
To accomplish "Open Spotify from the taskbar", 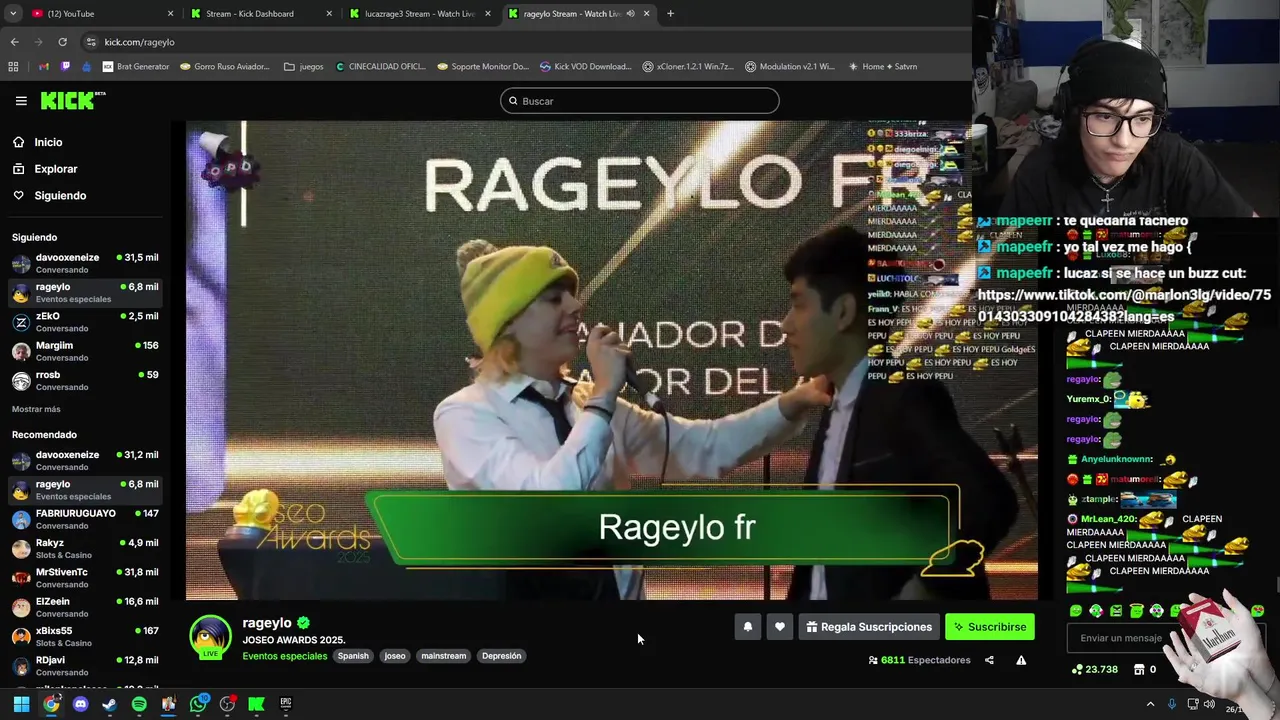I will [139, 704].
